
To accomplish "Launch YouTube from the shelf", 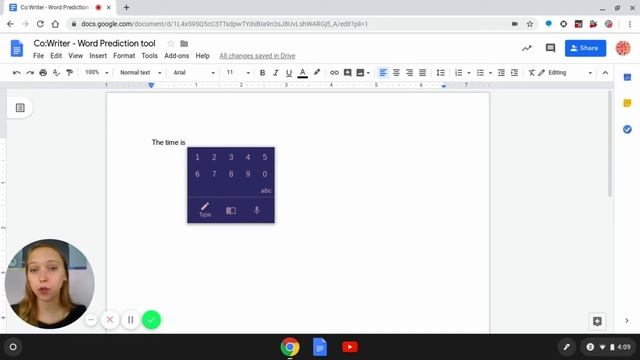I will click(x=350, y=347).
